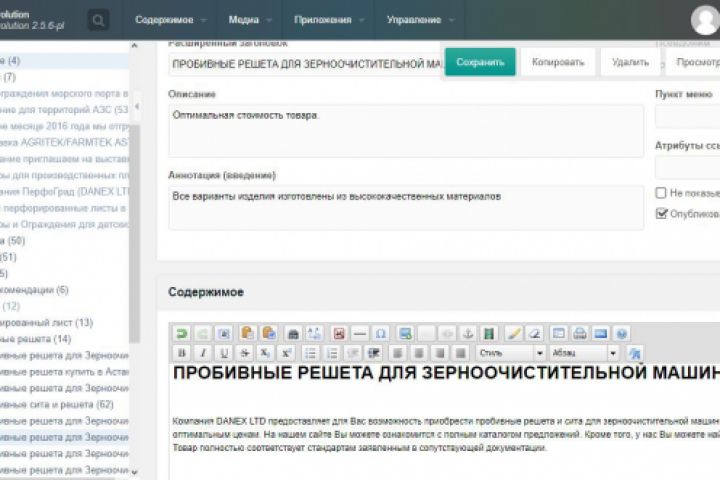Screen dimensions: 720x480
Task: Collapse the resource tree side panel handle
Action: point(137,107)
